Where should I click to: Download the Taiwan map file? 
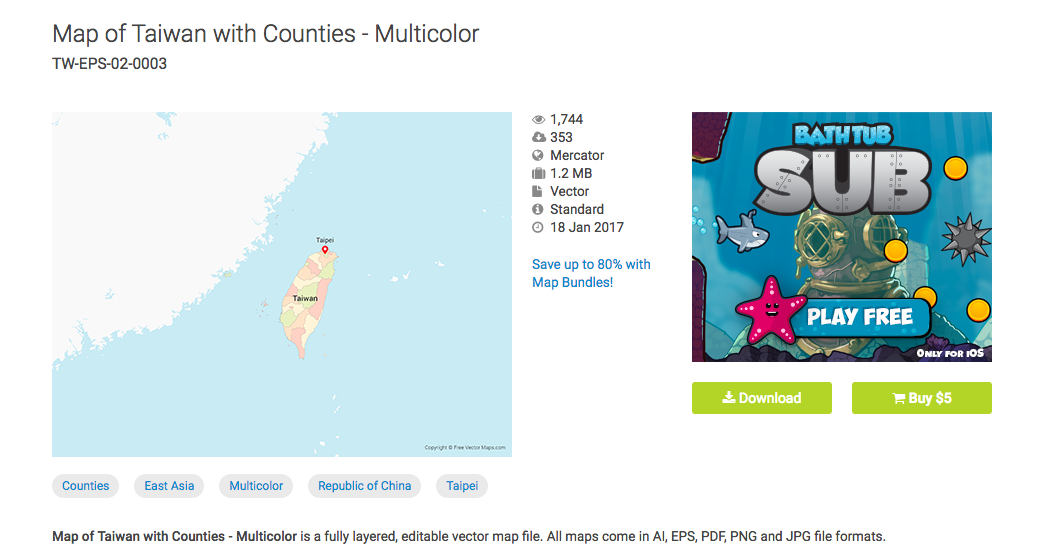point(761,398)
